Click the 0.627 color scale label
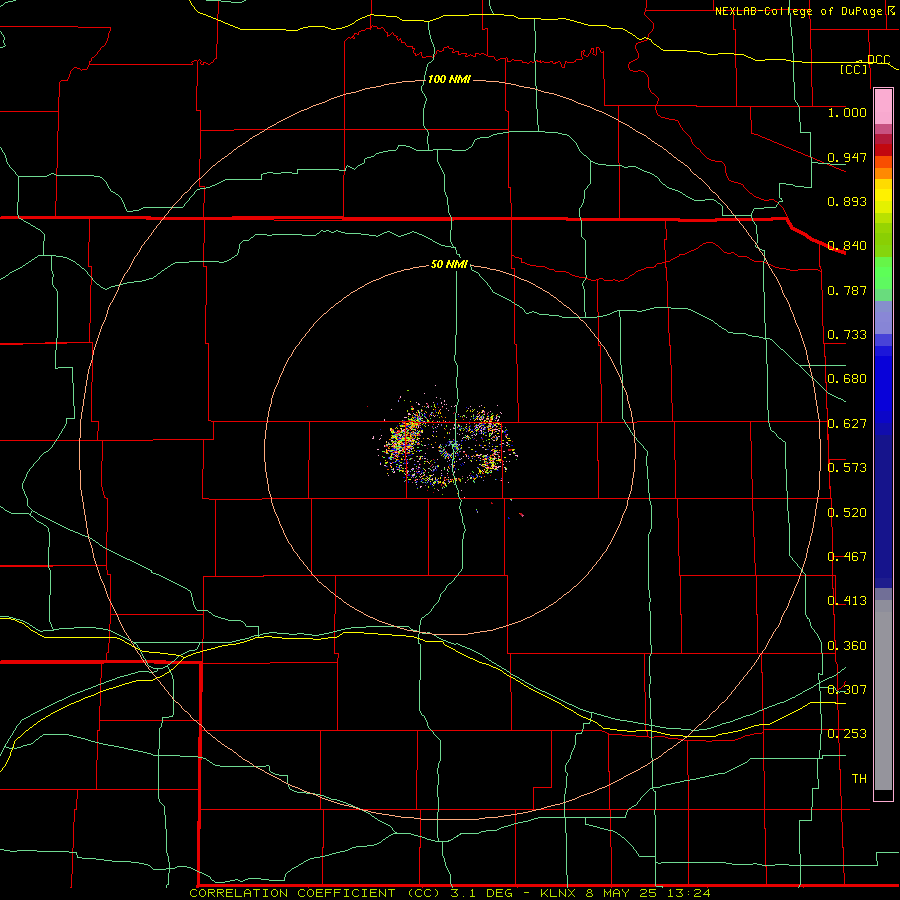This screenshot has width=900, height=900. [847, 424]
